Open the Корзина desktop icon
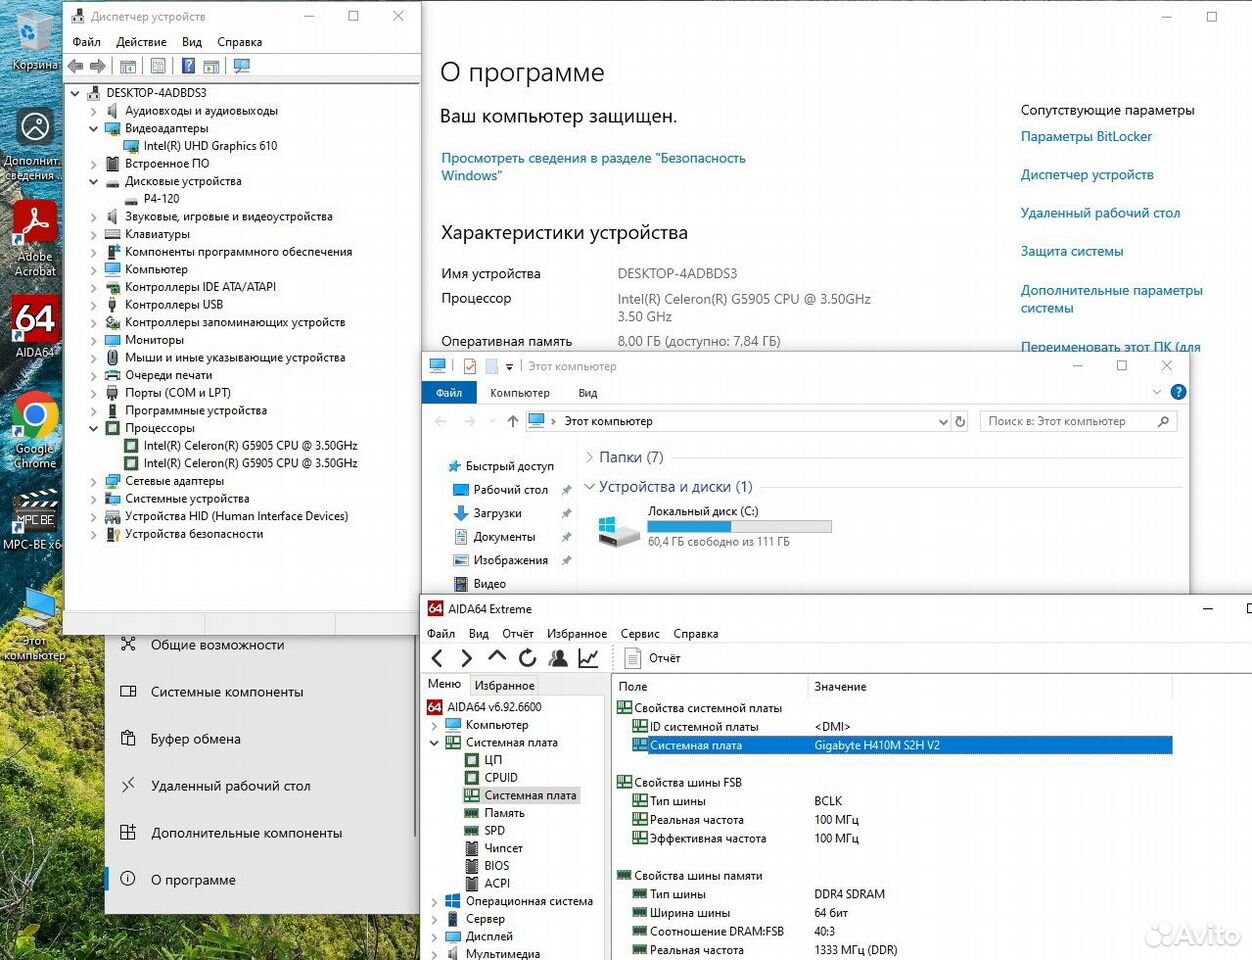 [35, 40]
